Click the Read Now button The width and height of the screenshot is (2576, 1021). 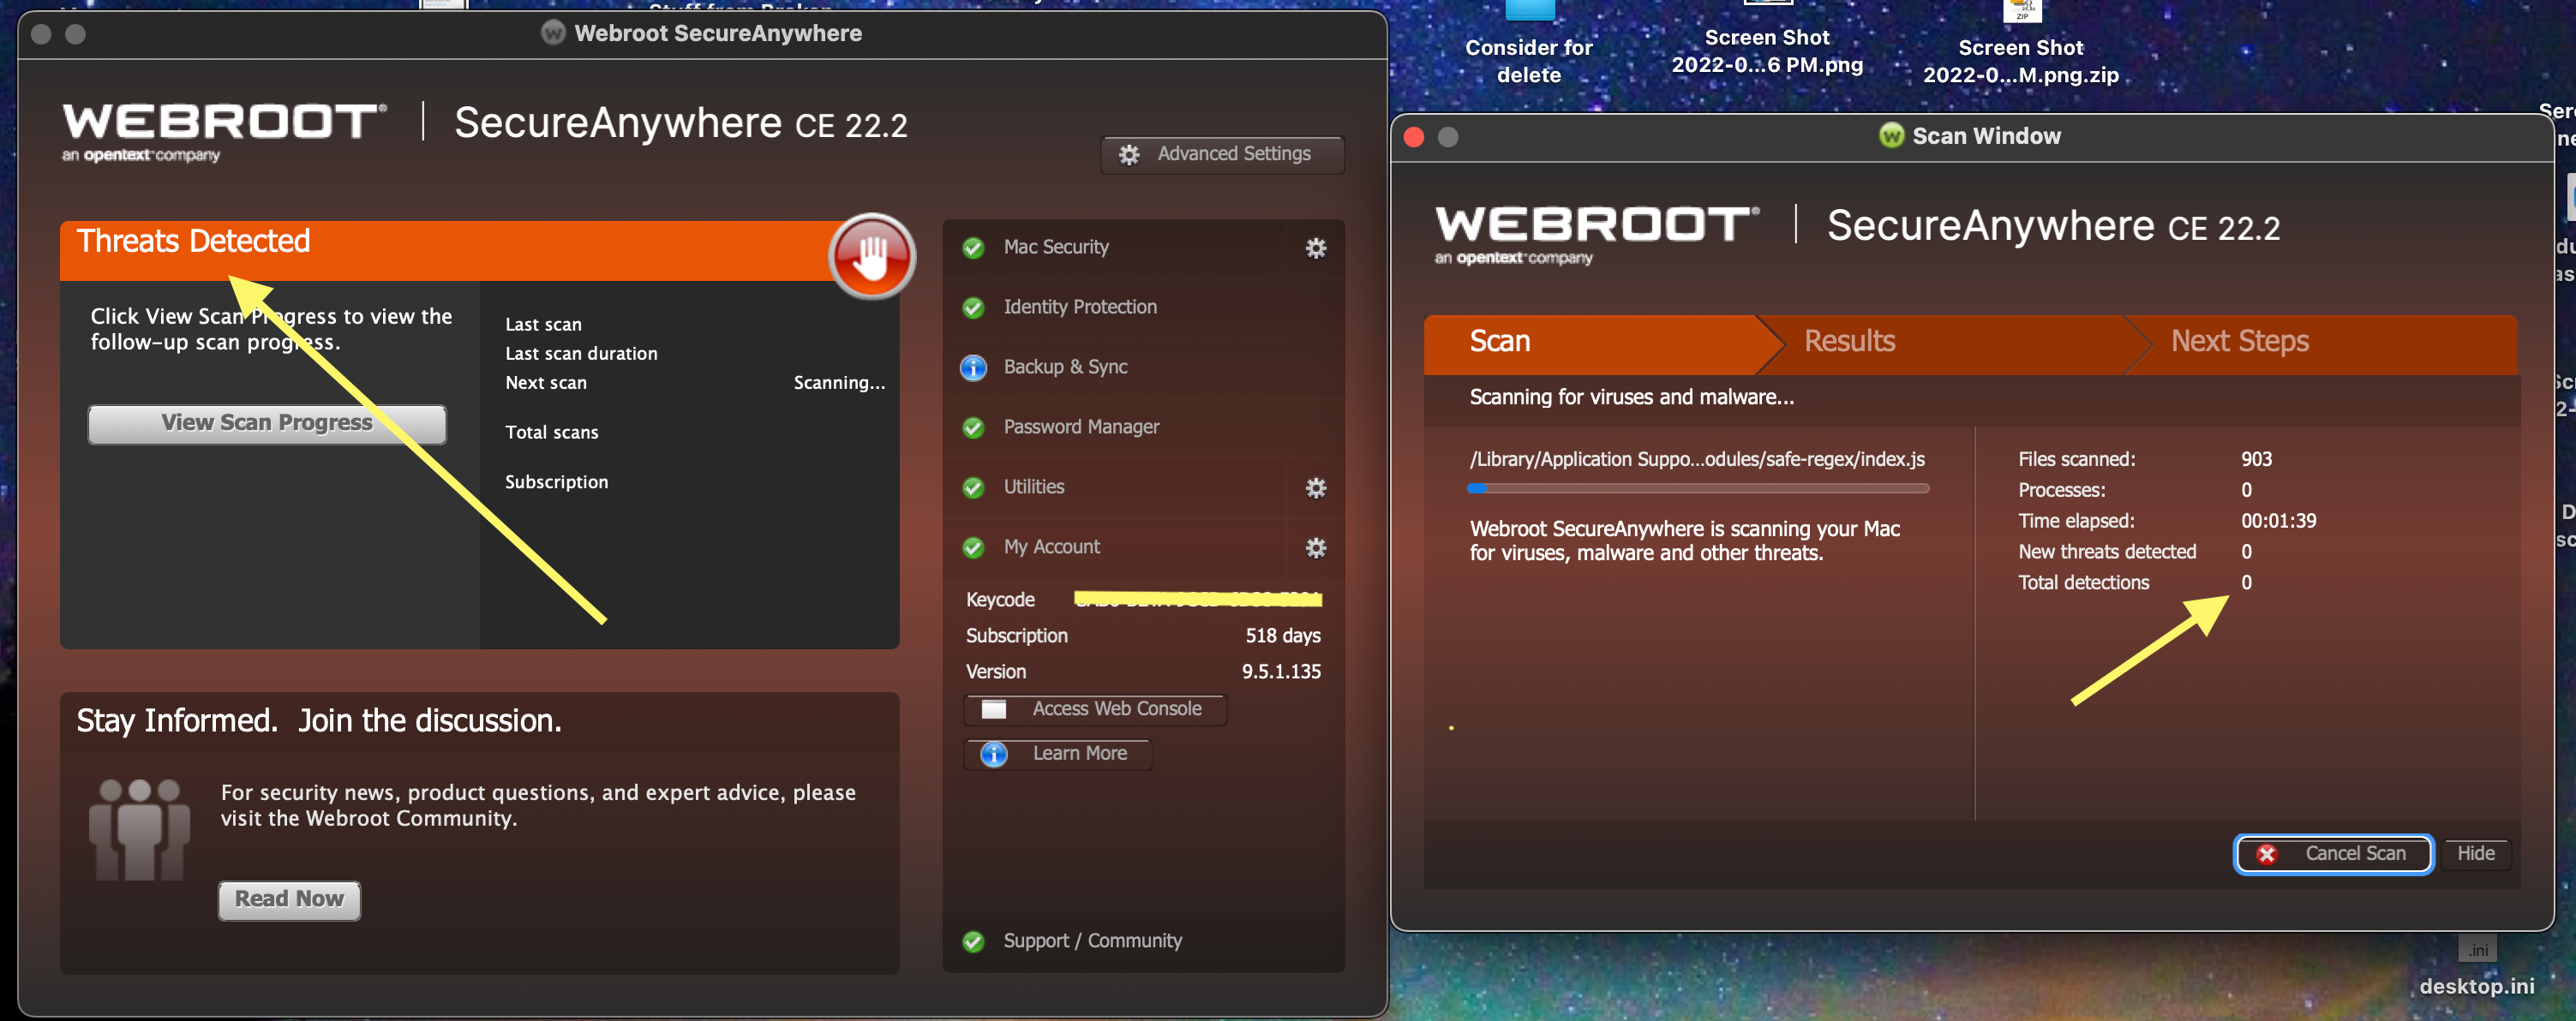click(289, 900)
